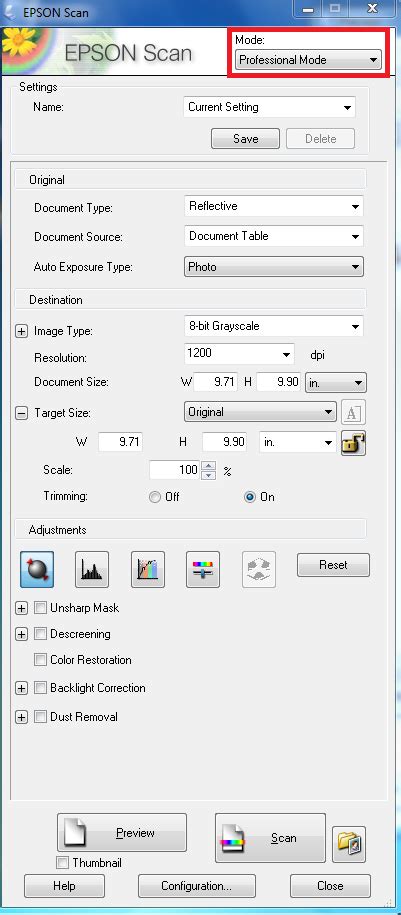401x915 pixels.
Task: Check the Color Restoration option
Action: [40, 660]
